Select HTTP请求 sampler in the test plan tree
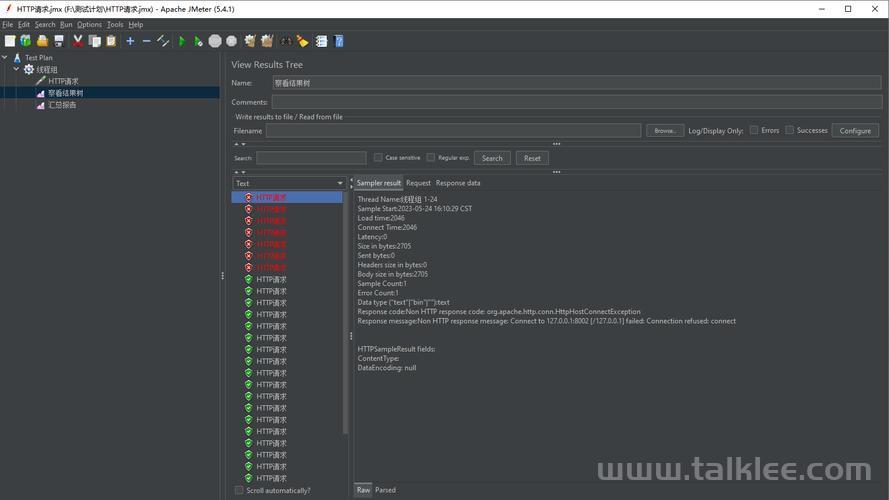This screenshot has height=500, width=889. click(63, 81)
